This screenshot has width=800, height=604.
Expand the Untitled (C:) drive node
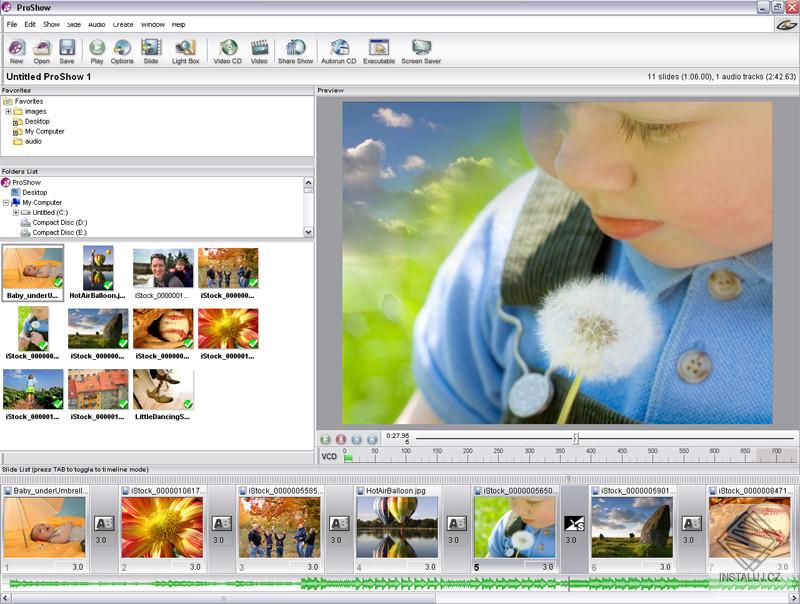16,213
